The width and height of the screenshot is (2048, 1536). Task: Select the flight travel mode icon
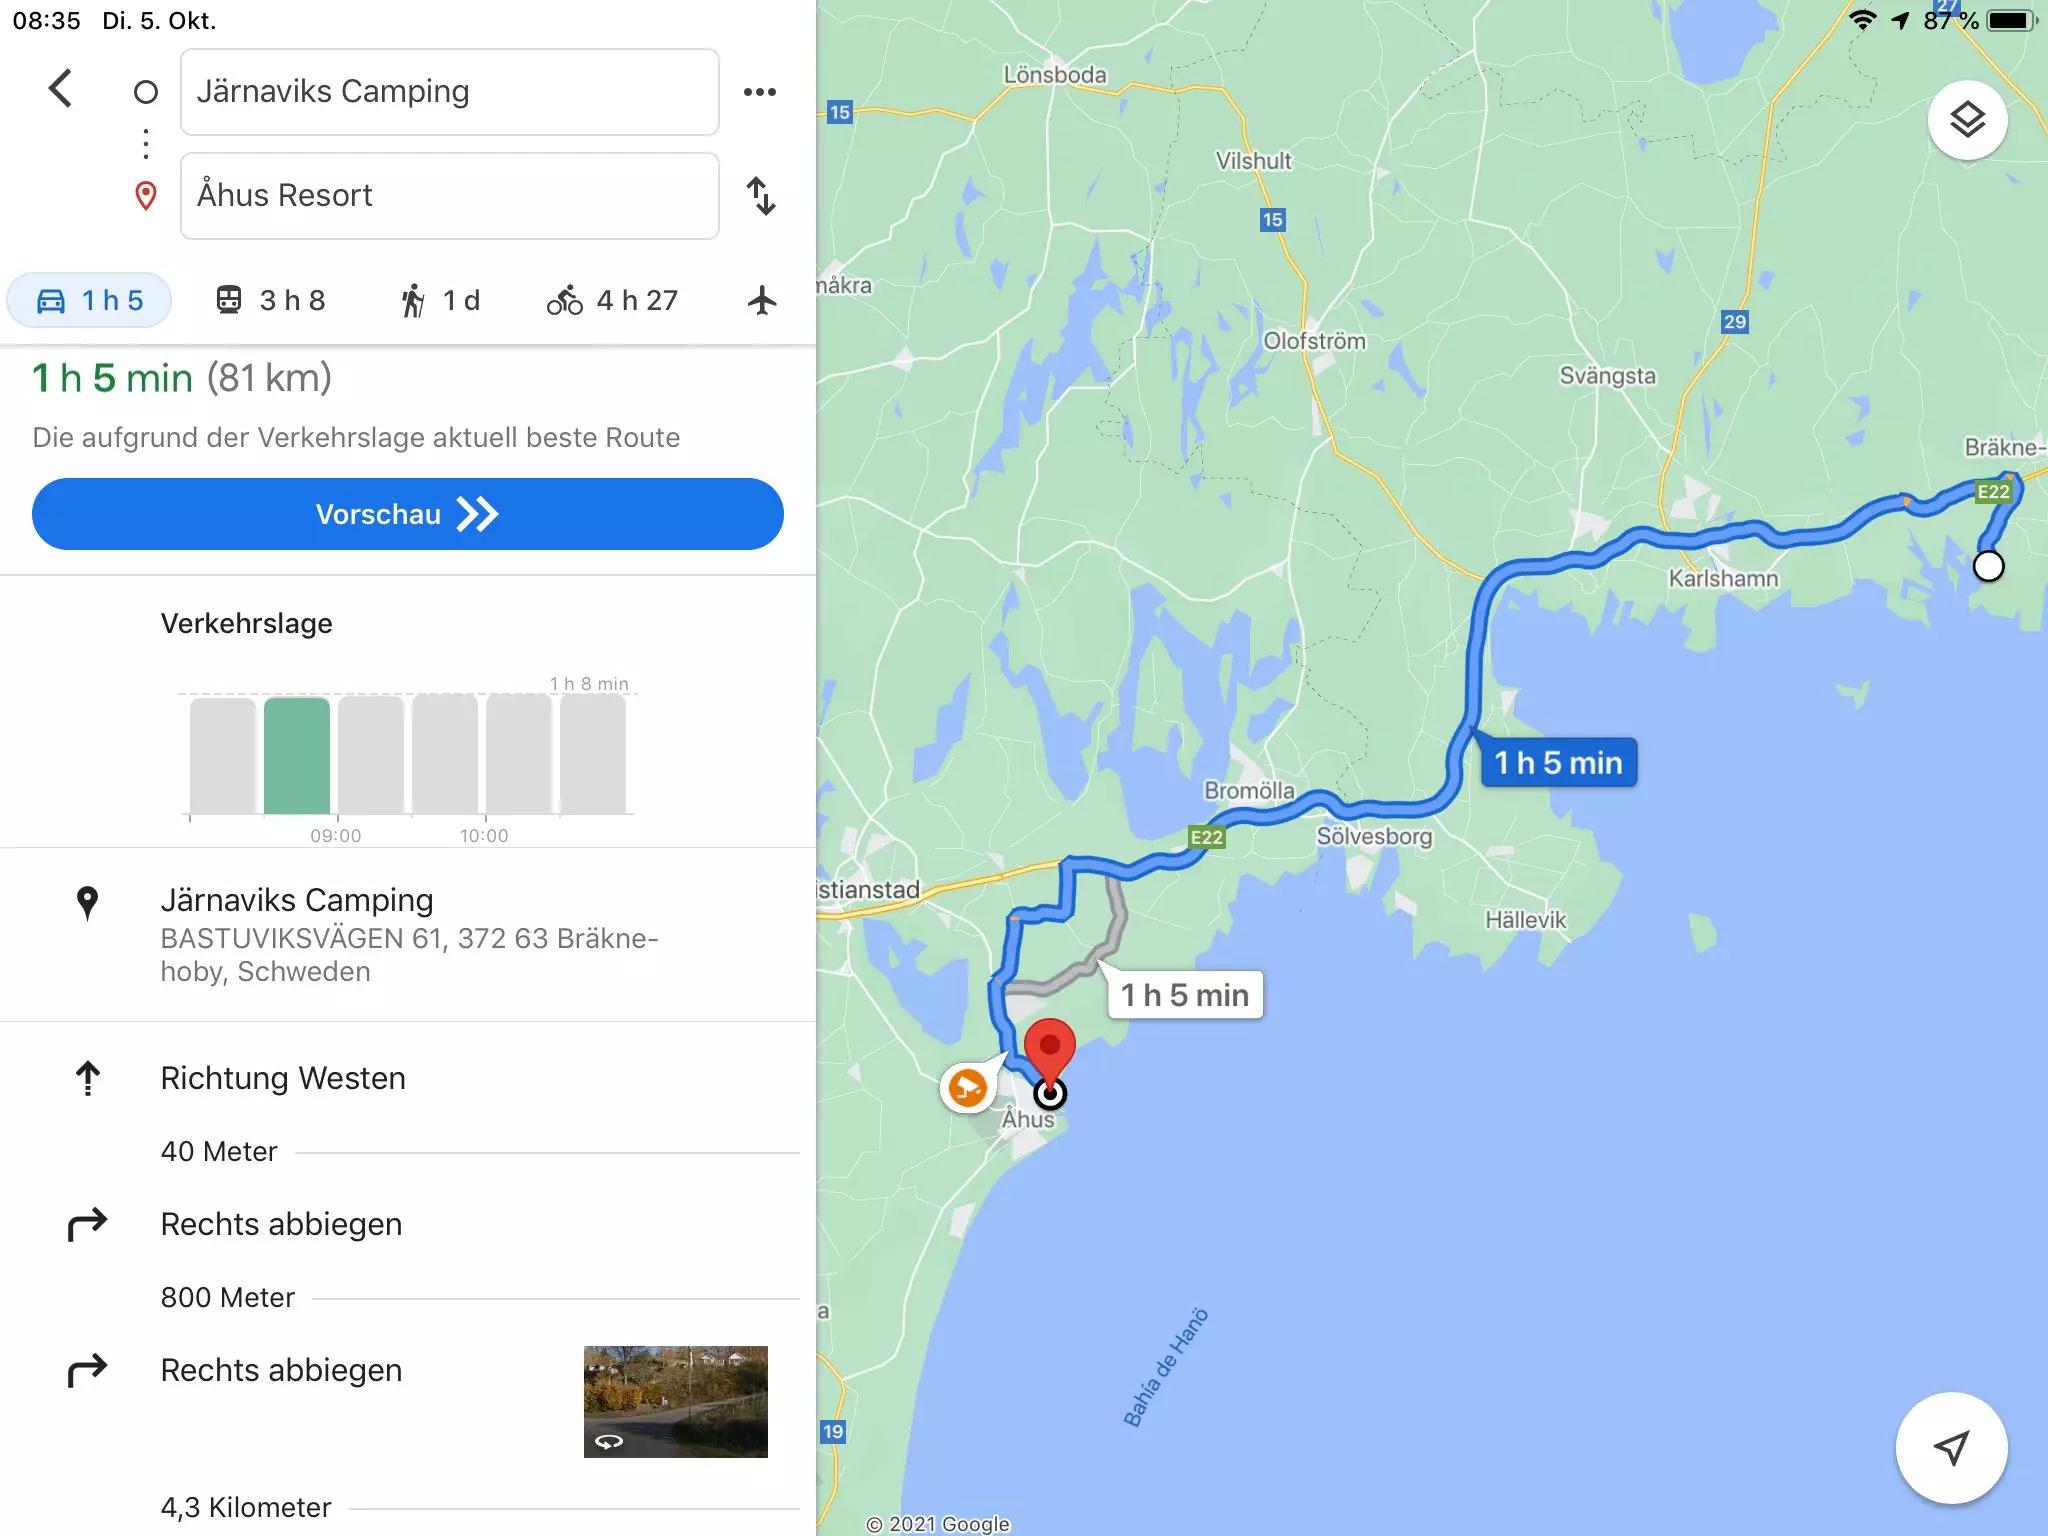pyautogui.click(x=762, y=300)
